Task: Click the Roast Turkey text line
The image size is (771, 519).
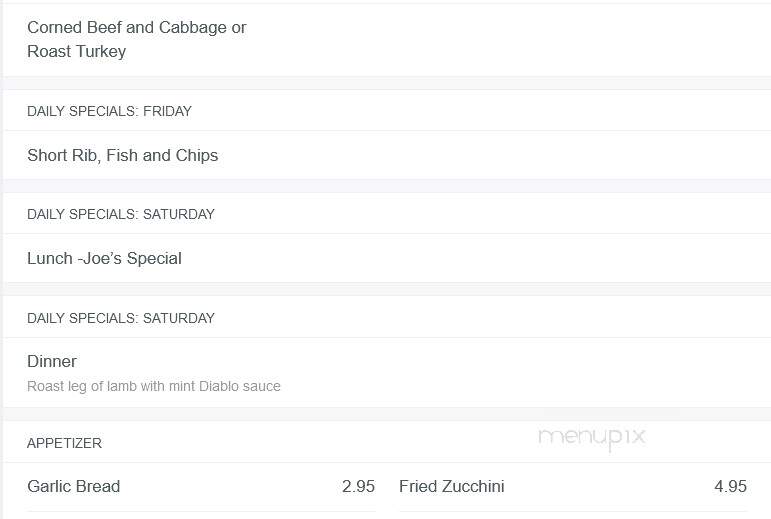Action: click(77, 51)
